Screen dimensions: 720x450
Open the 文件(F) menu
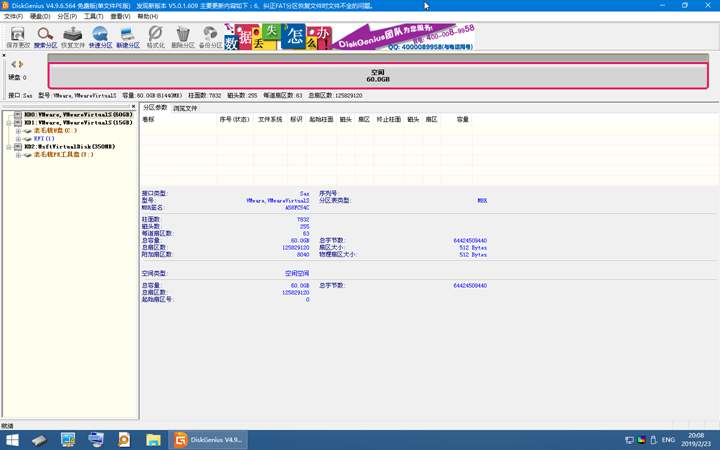click(x=13, y=17)
